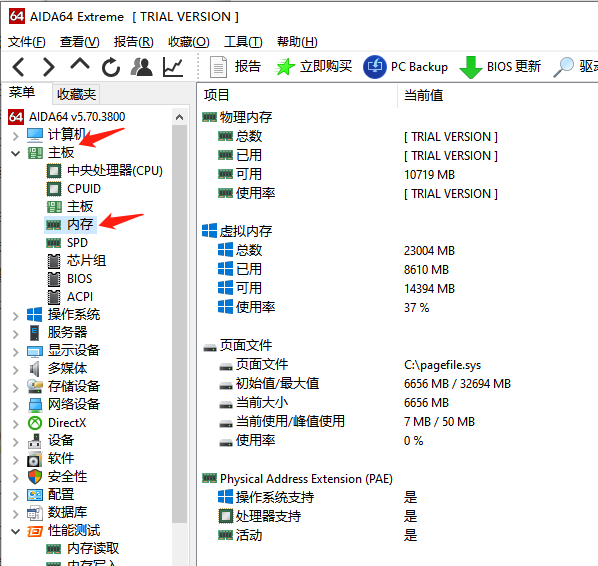This screenshot has width=598, height=566.
Task: Go back with the left arrow toolbar icon
Action: [x=19, y=67]
